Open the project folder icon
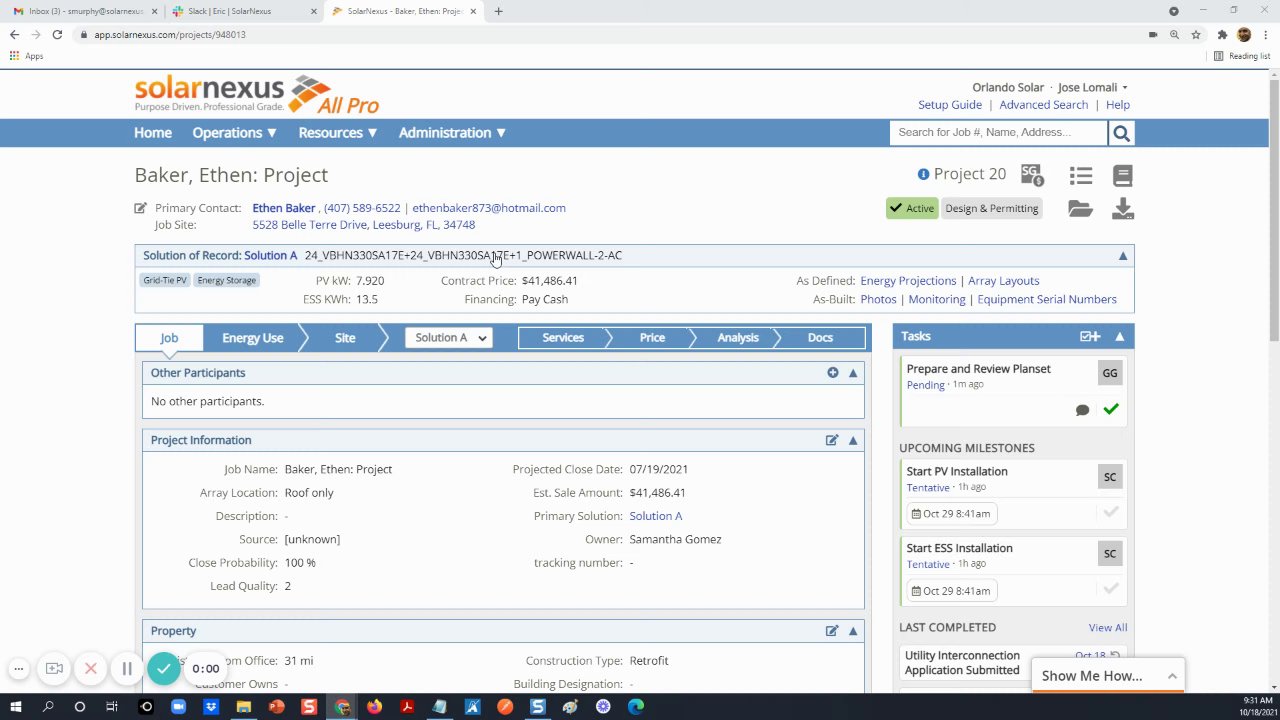Image resolution: width=1280 pixels, height=720 pixels. coord(1080,209)
